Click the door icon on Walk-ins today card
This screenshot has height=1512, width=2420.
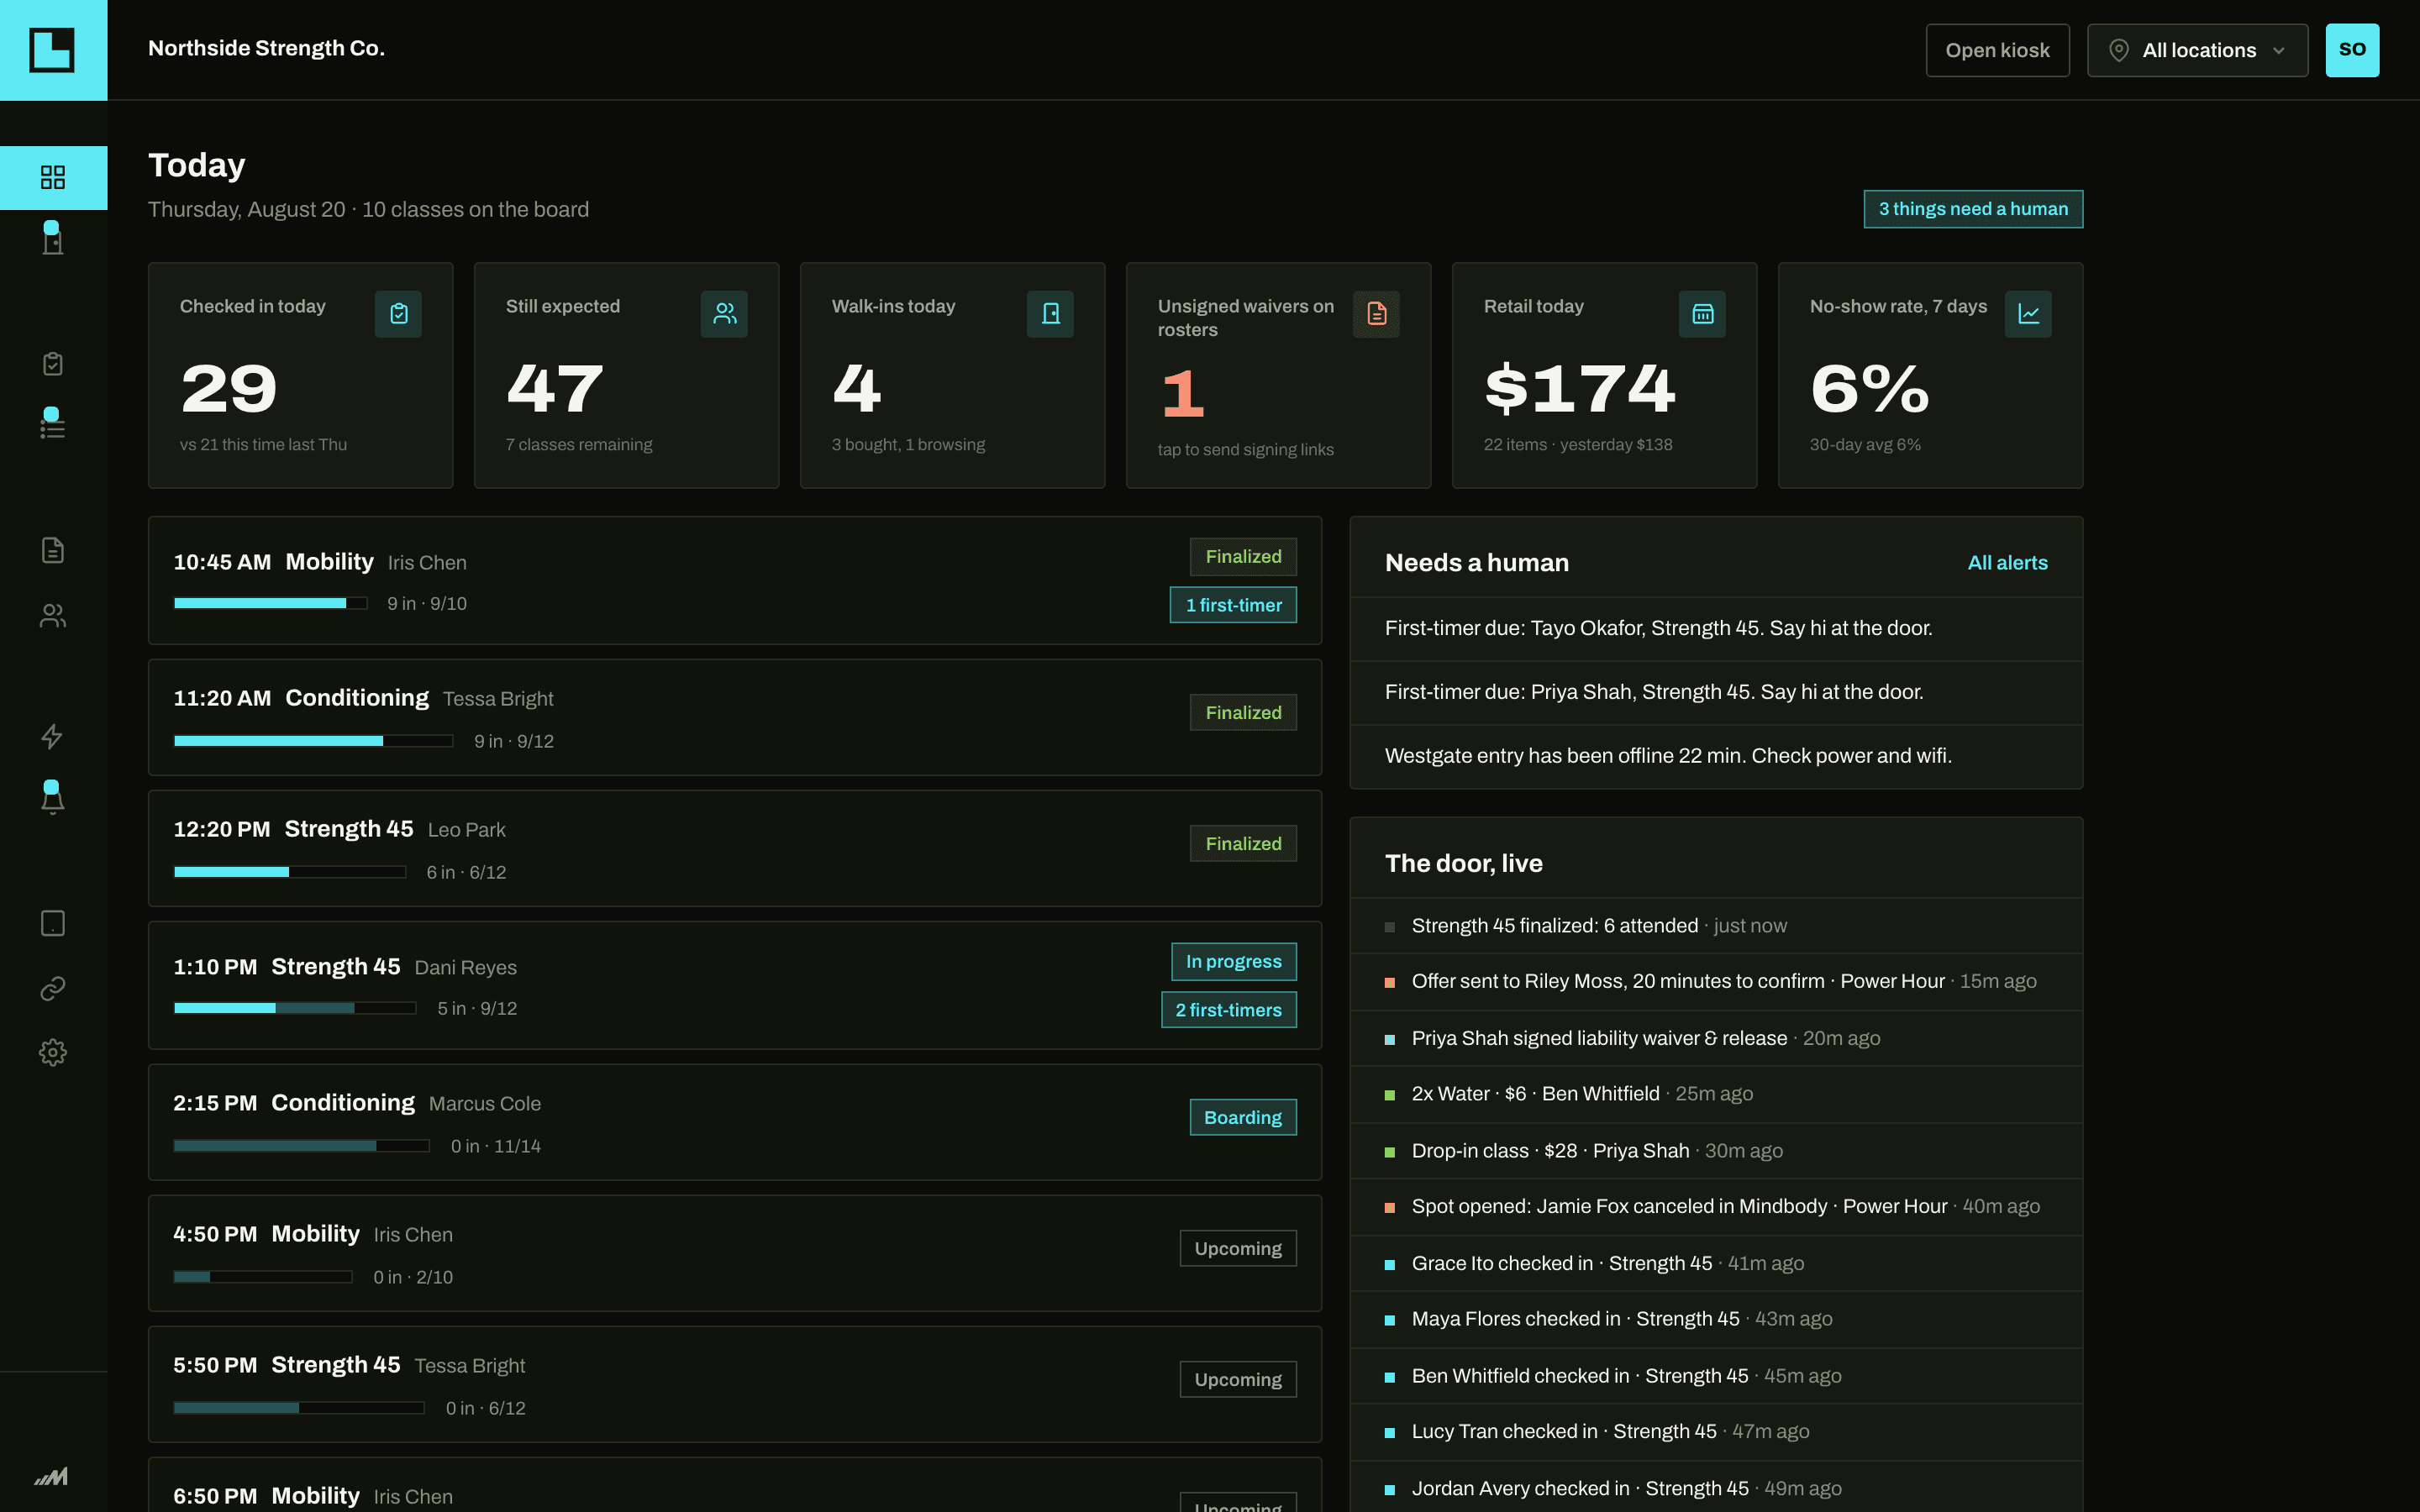[1050, 314]
